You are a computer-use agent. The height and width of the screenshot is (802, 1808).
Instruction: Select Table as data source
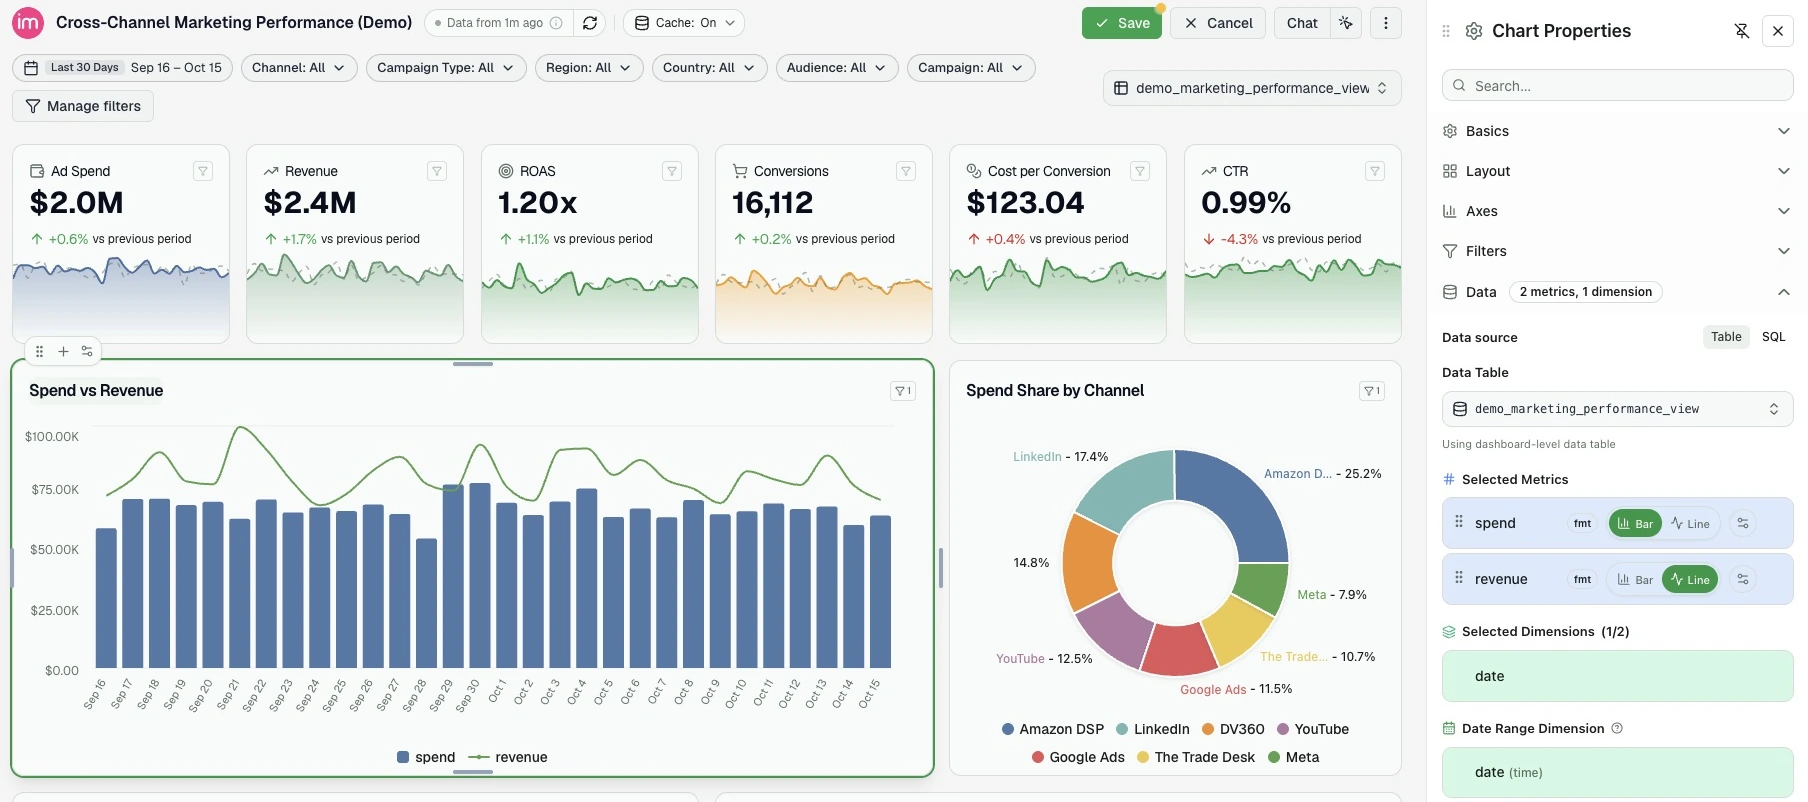(x=1726, y=337)
